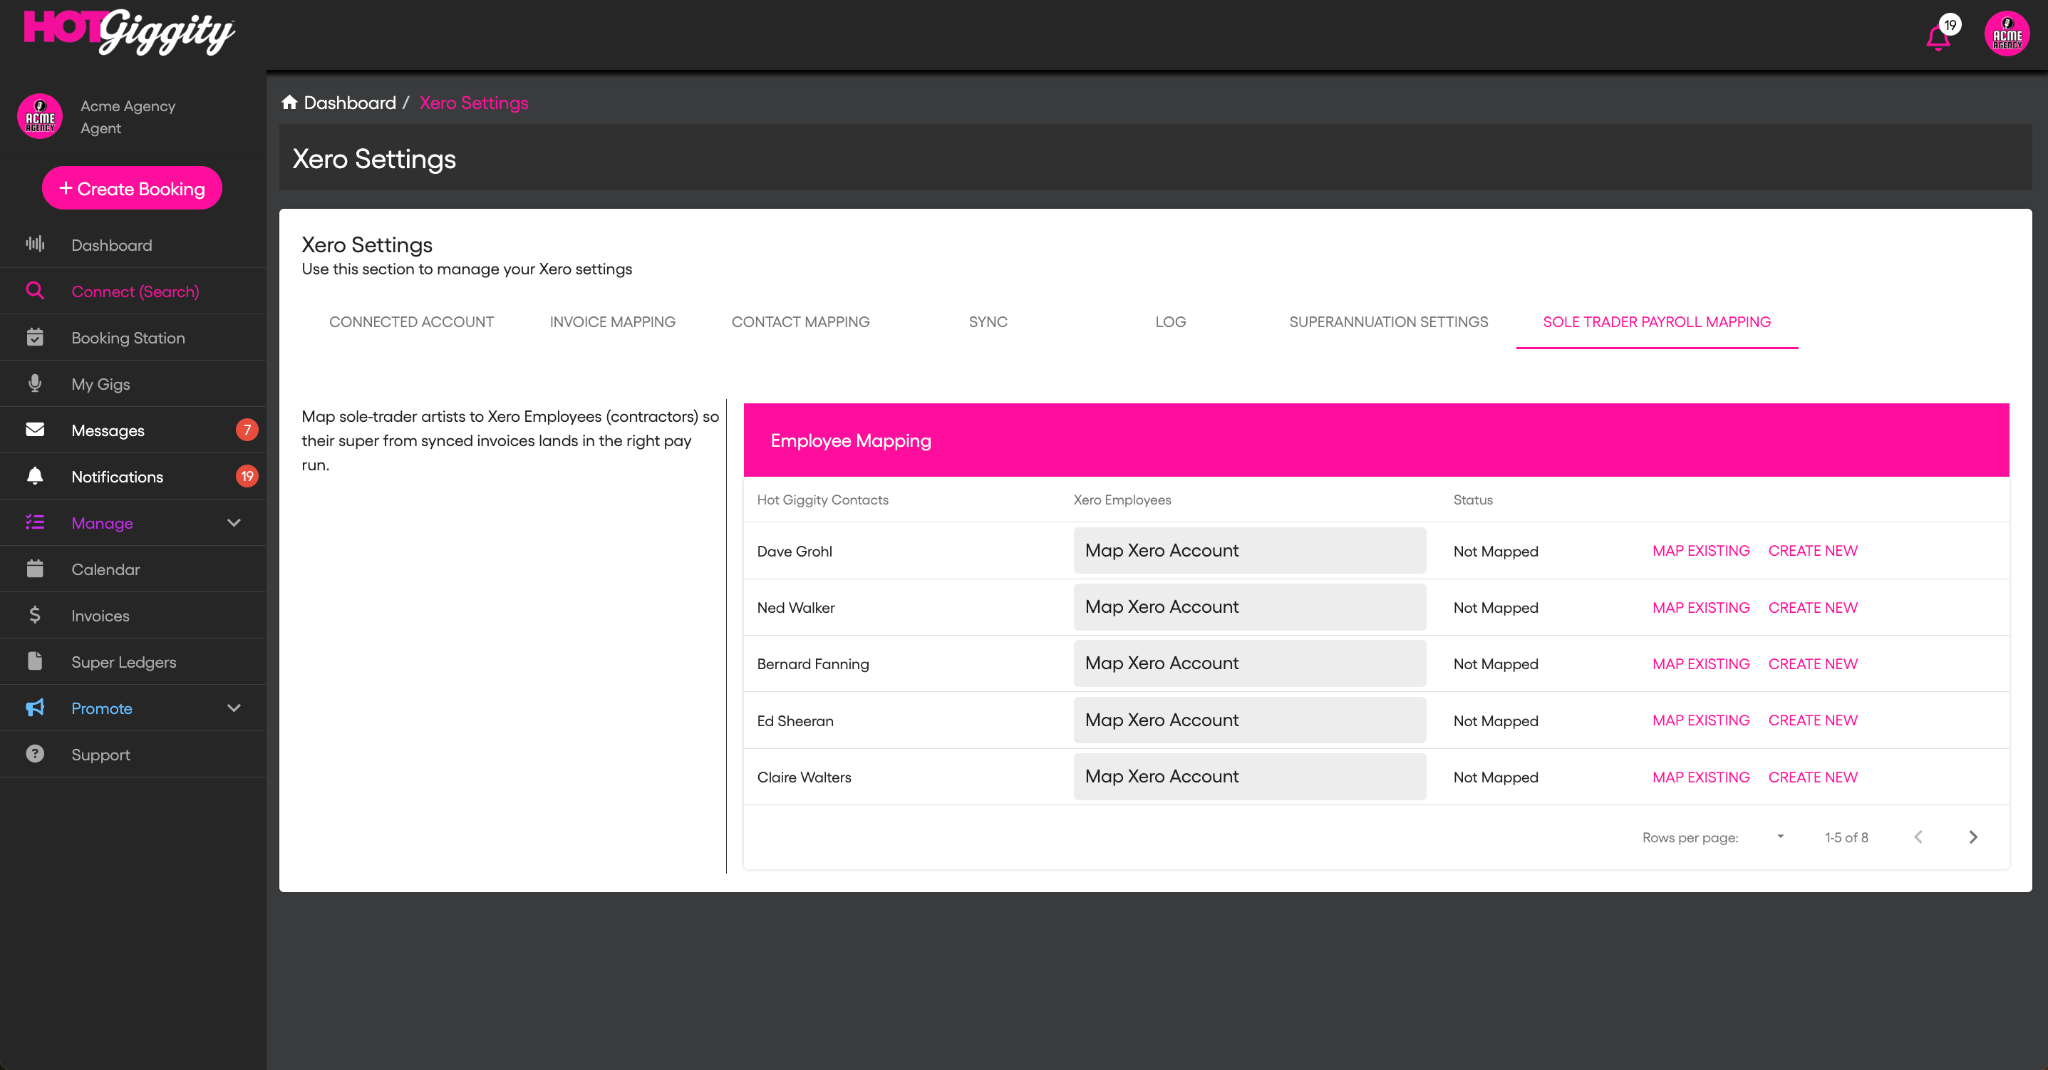2048x1070 pixels.
Task: Click the Messages unread badge showing 7
Action: 247,430
